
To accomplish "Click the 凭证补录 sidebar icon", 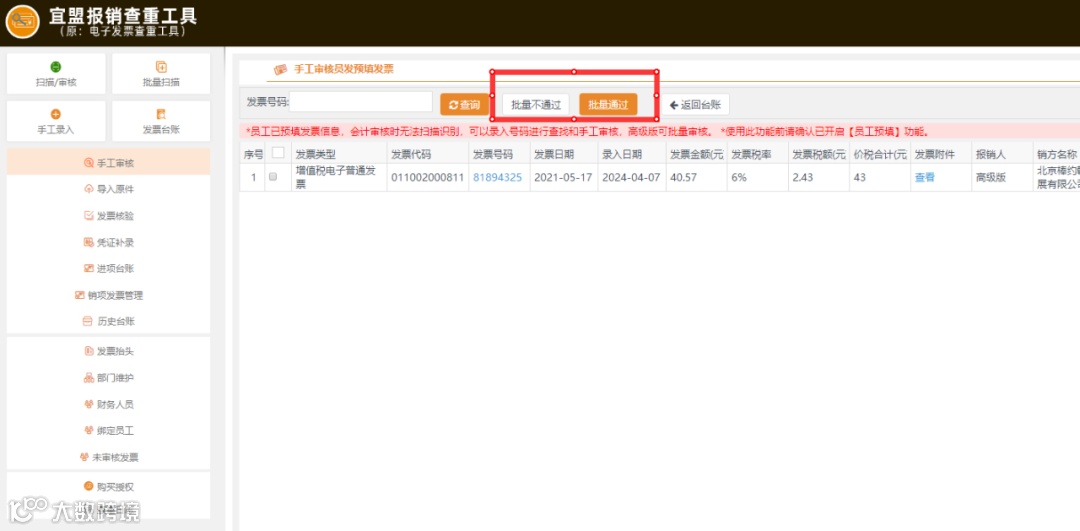I will 88,242.
